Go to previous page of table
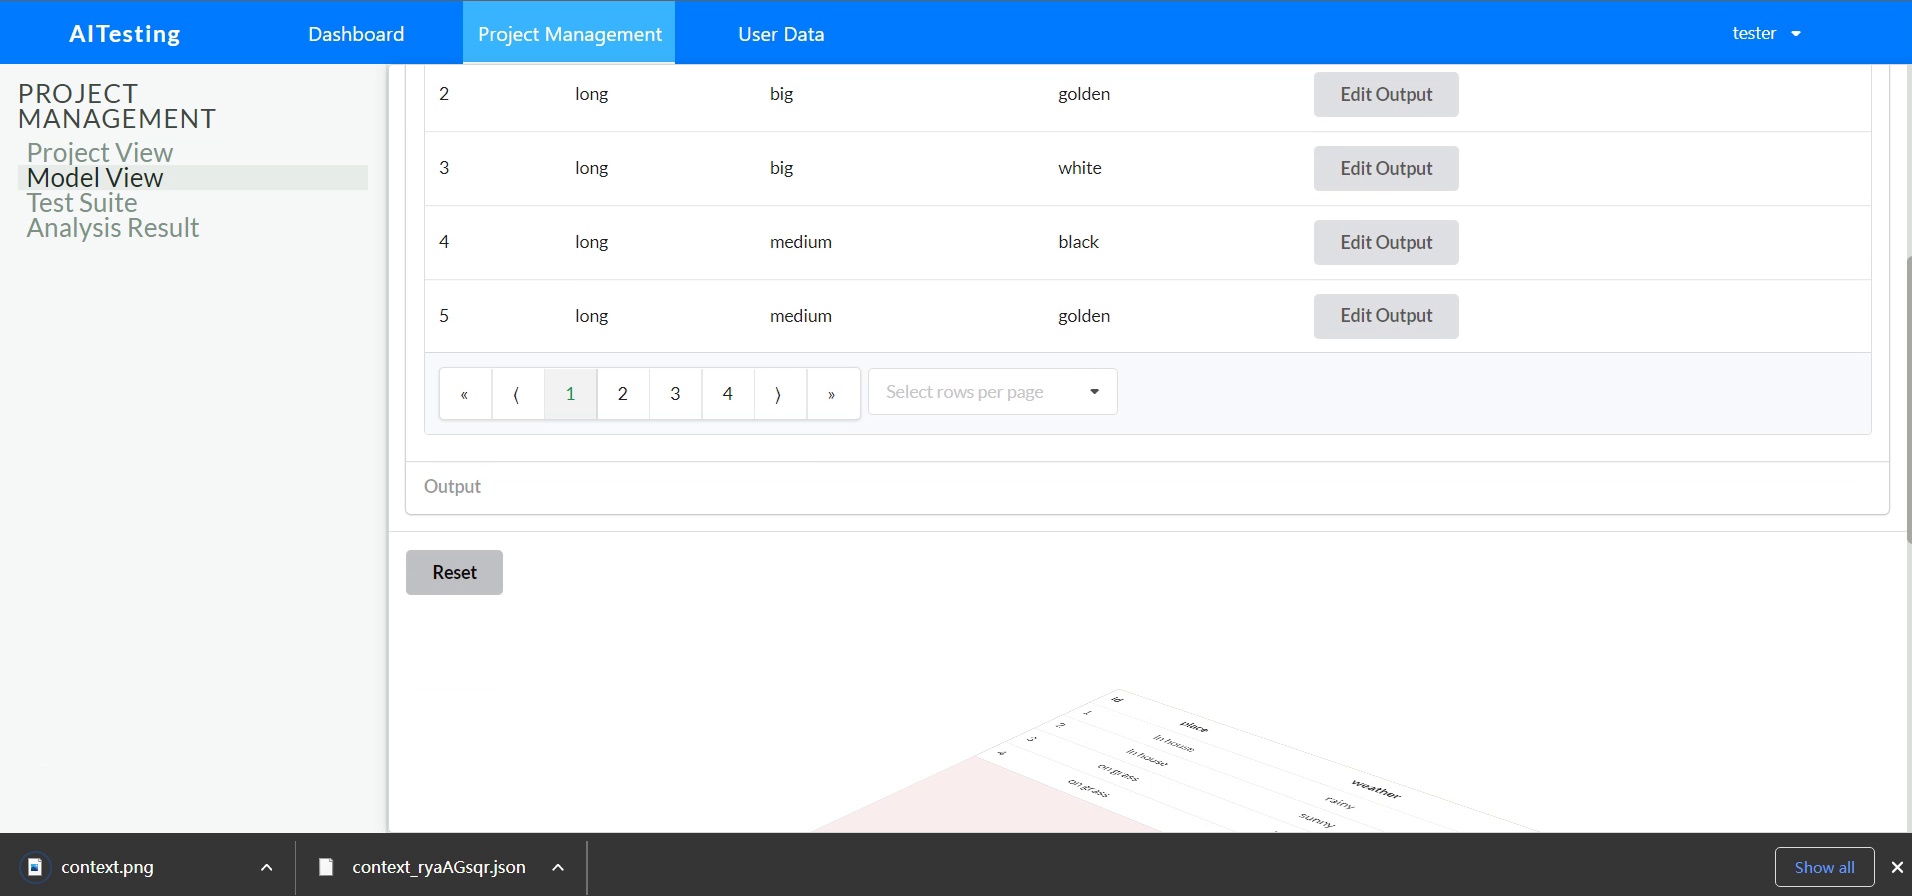This screenshot has height=896, width=1912. point(517,394)
